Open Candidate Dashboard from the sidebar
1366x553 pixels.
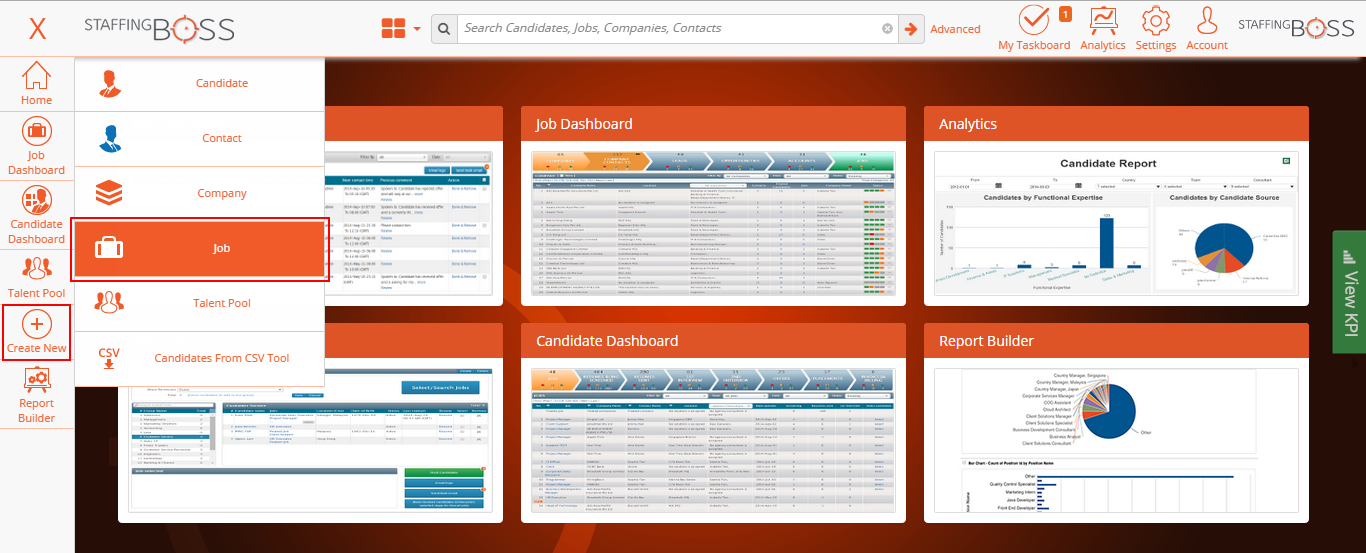click(36, 215)
